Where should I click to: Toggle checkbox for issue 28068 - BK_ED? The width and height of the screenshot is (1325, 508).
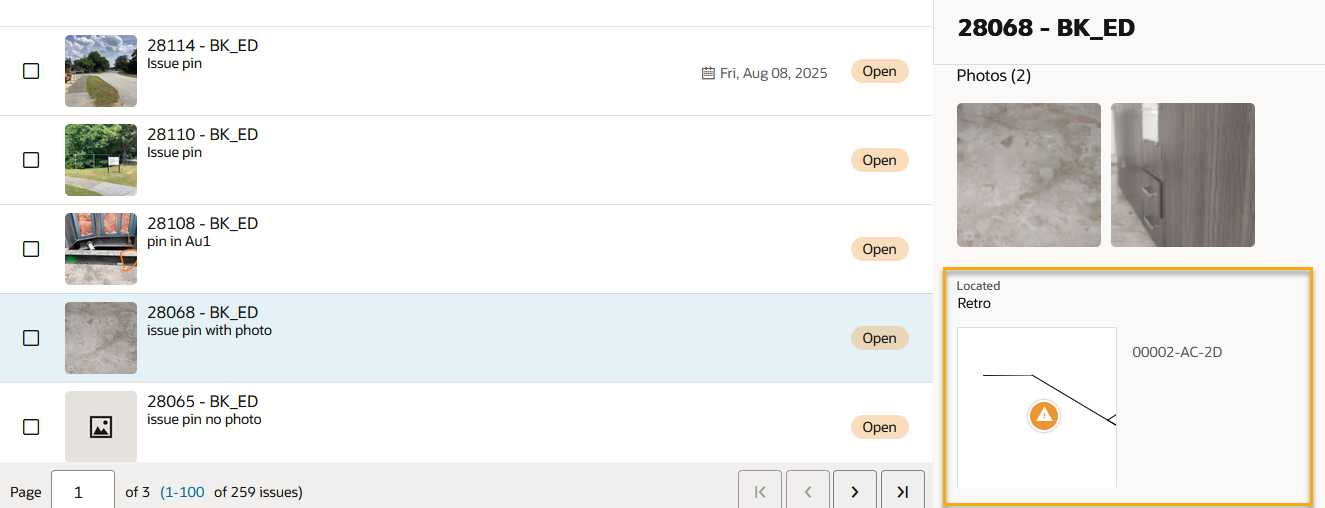point(31,338)
